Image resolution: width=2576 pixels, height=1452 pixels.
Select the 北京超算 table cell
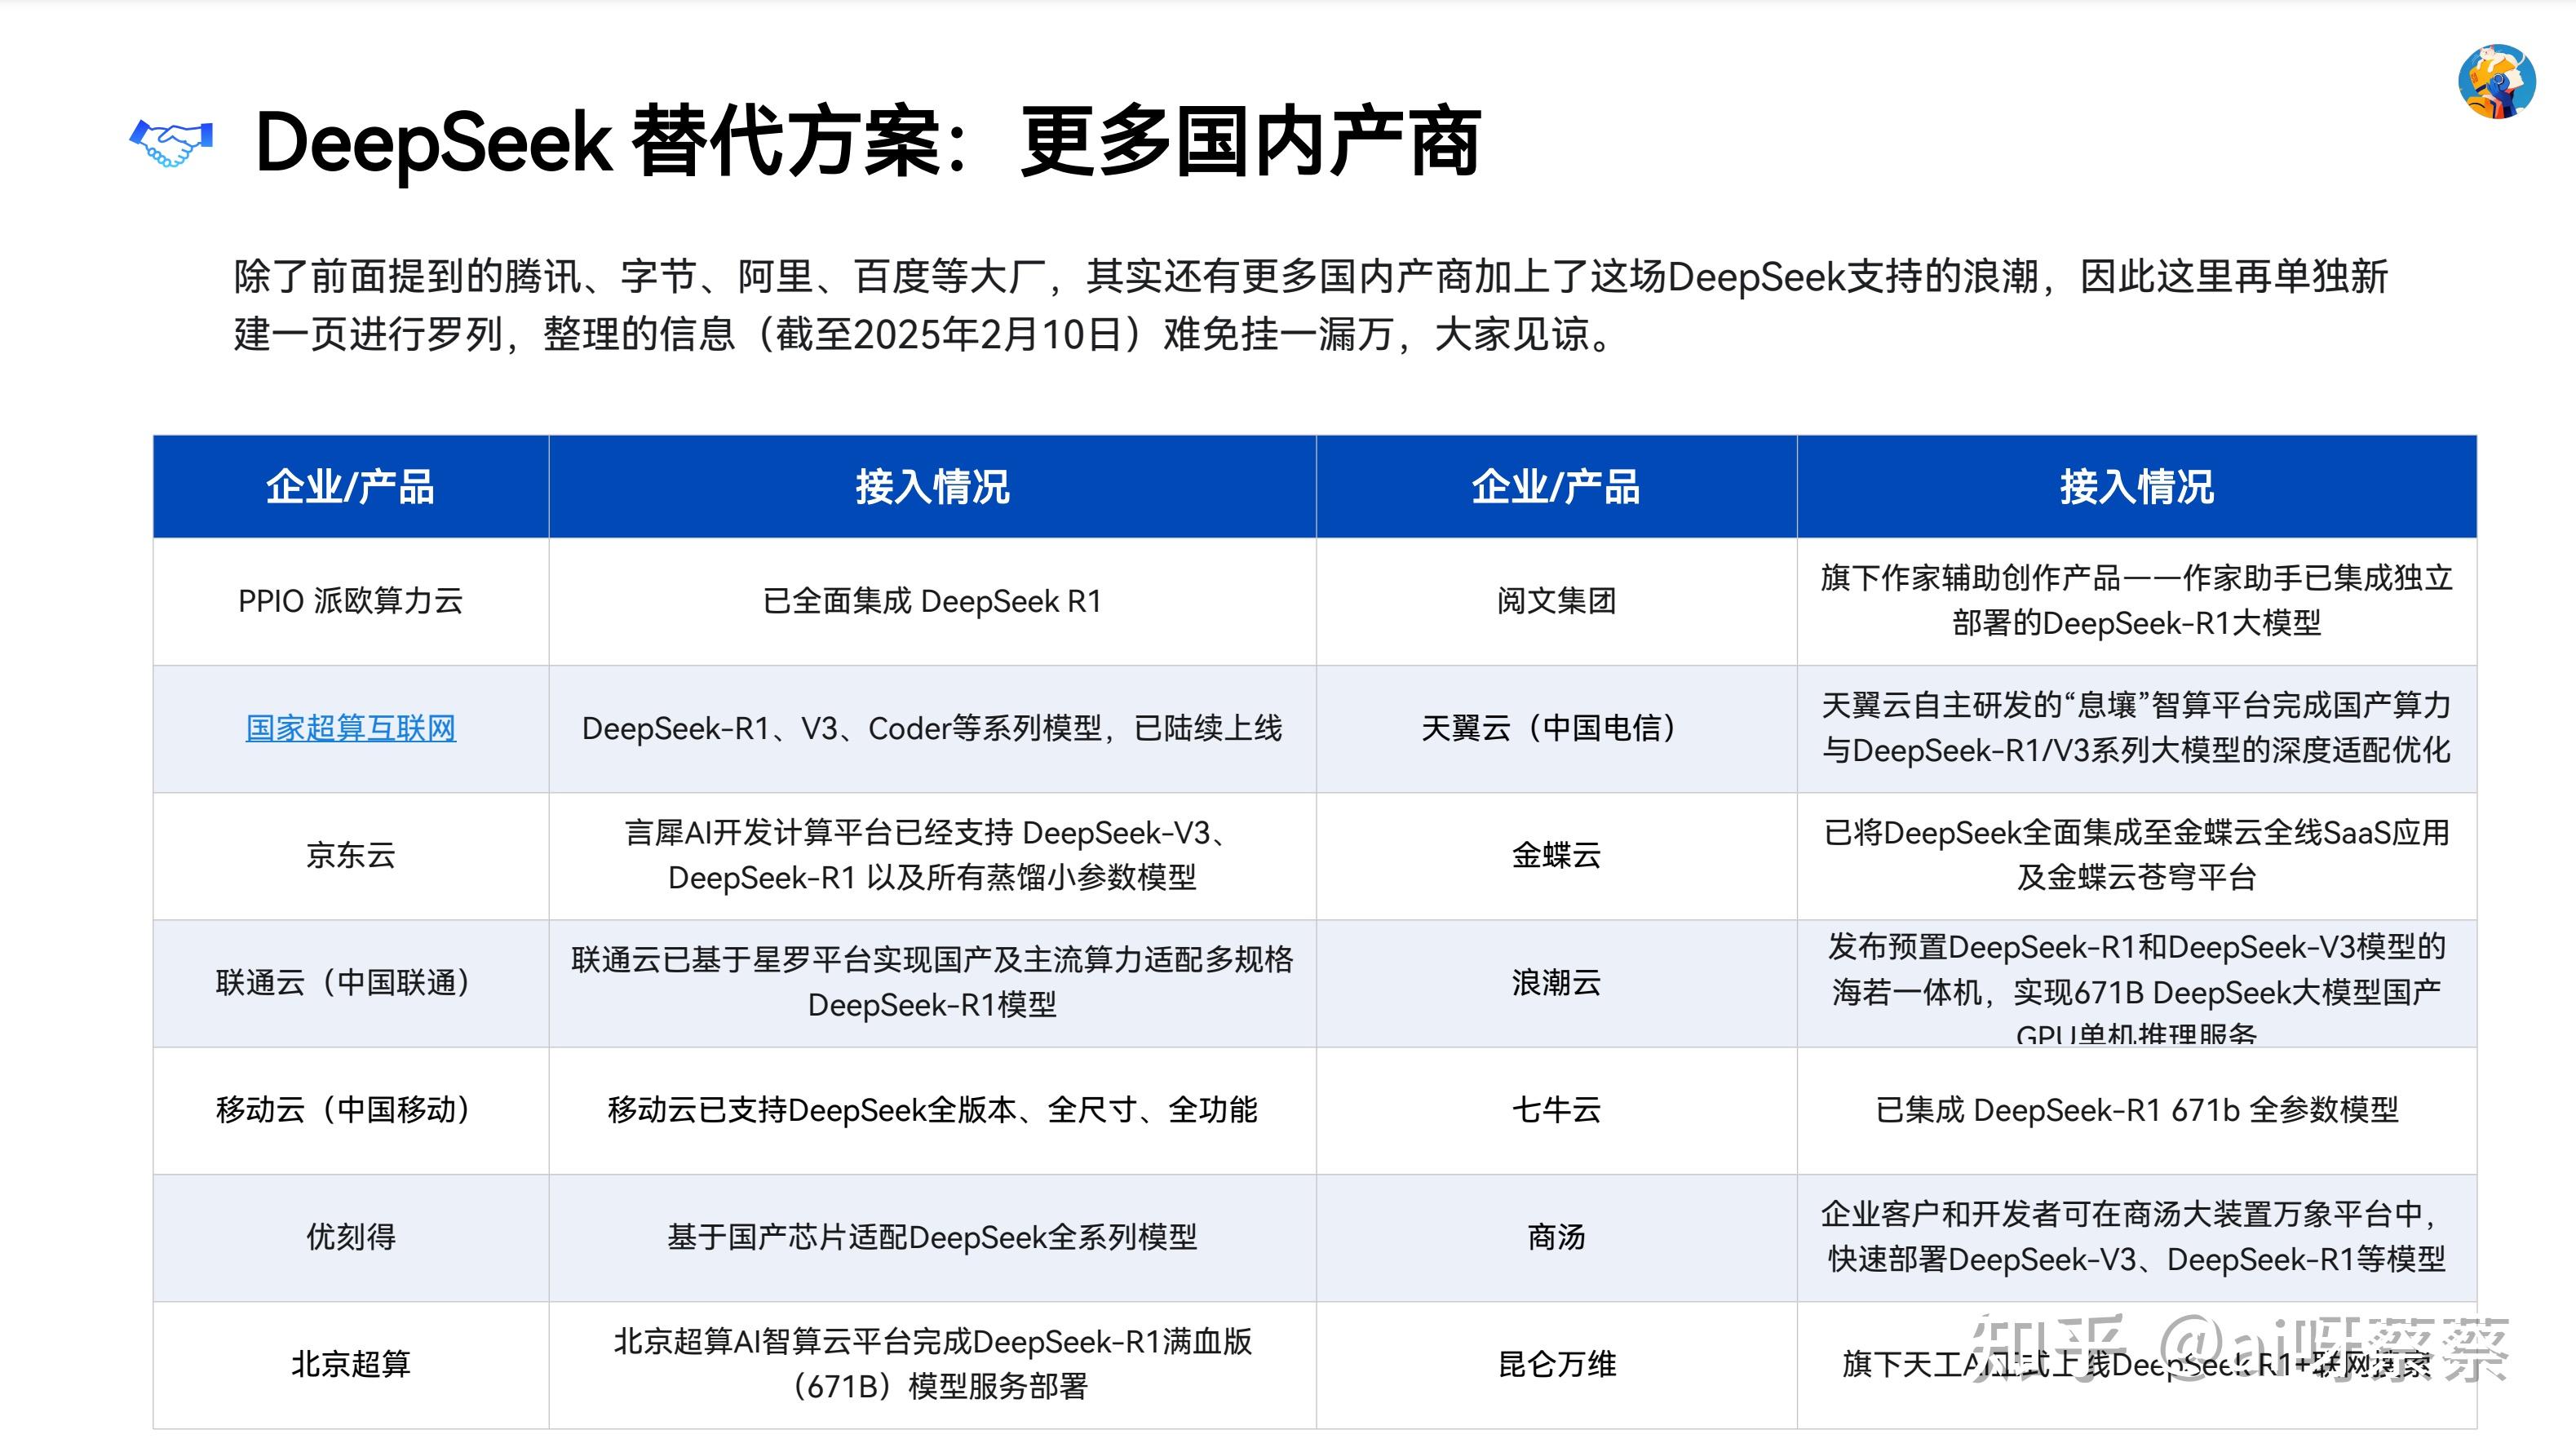[350, 1365]
